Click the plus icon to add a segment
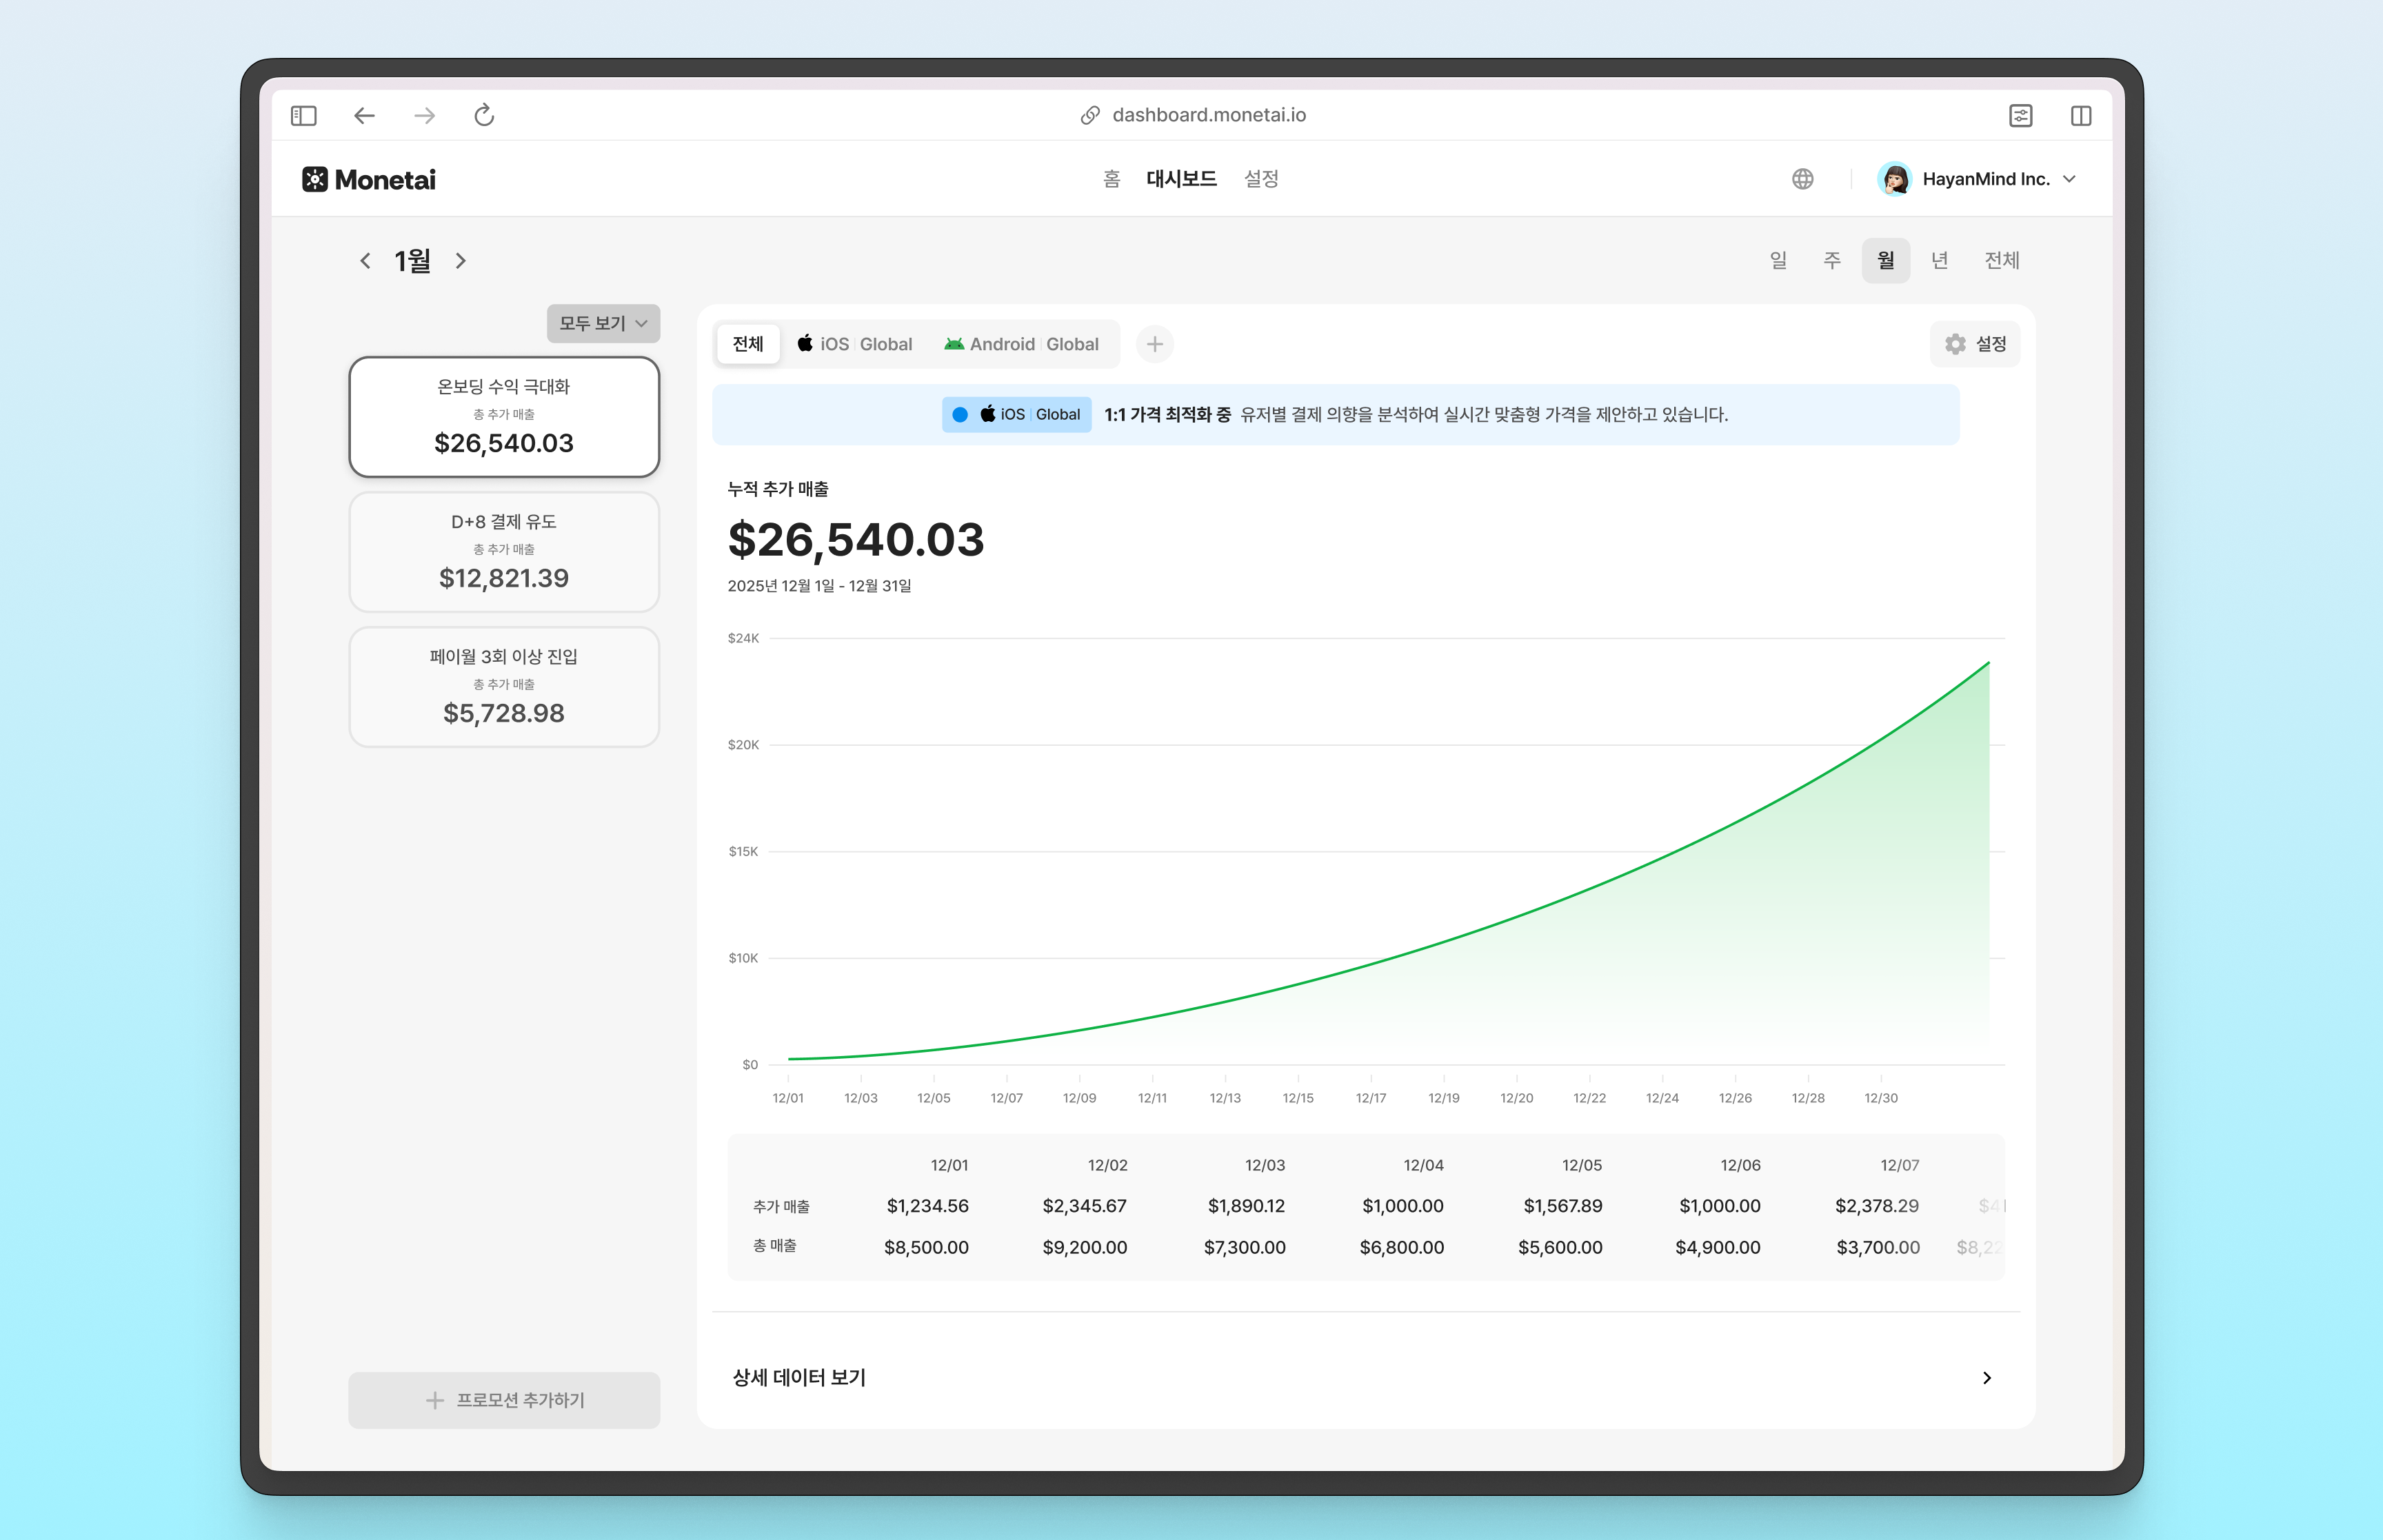 tap(1155, 344)
